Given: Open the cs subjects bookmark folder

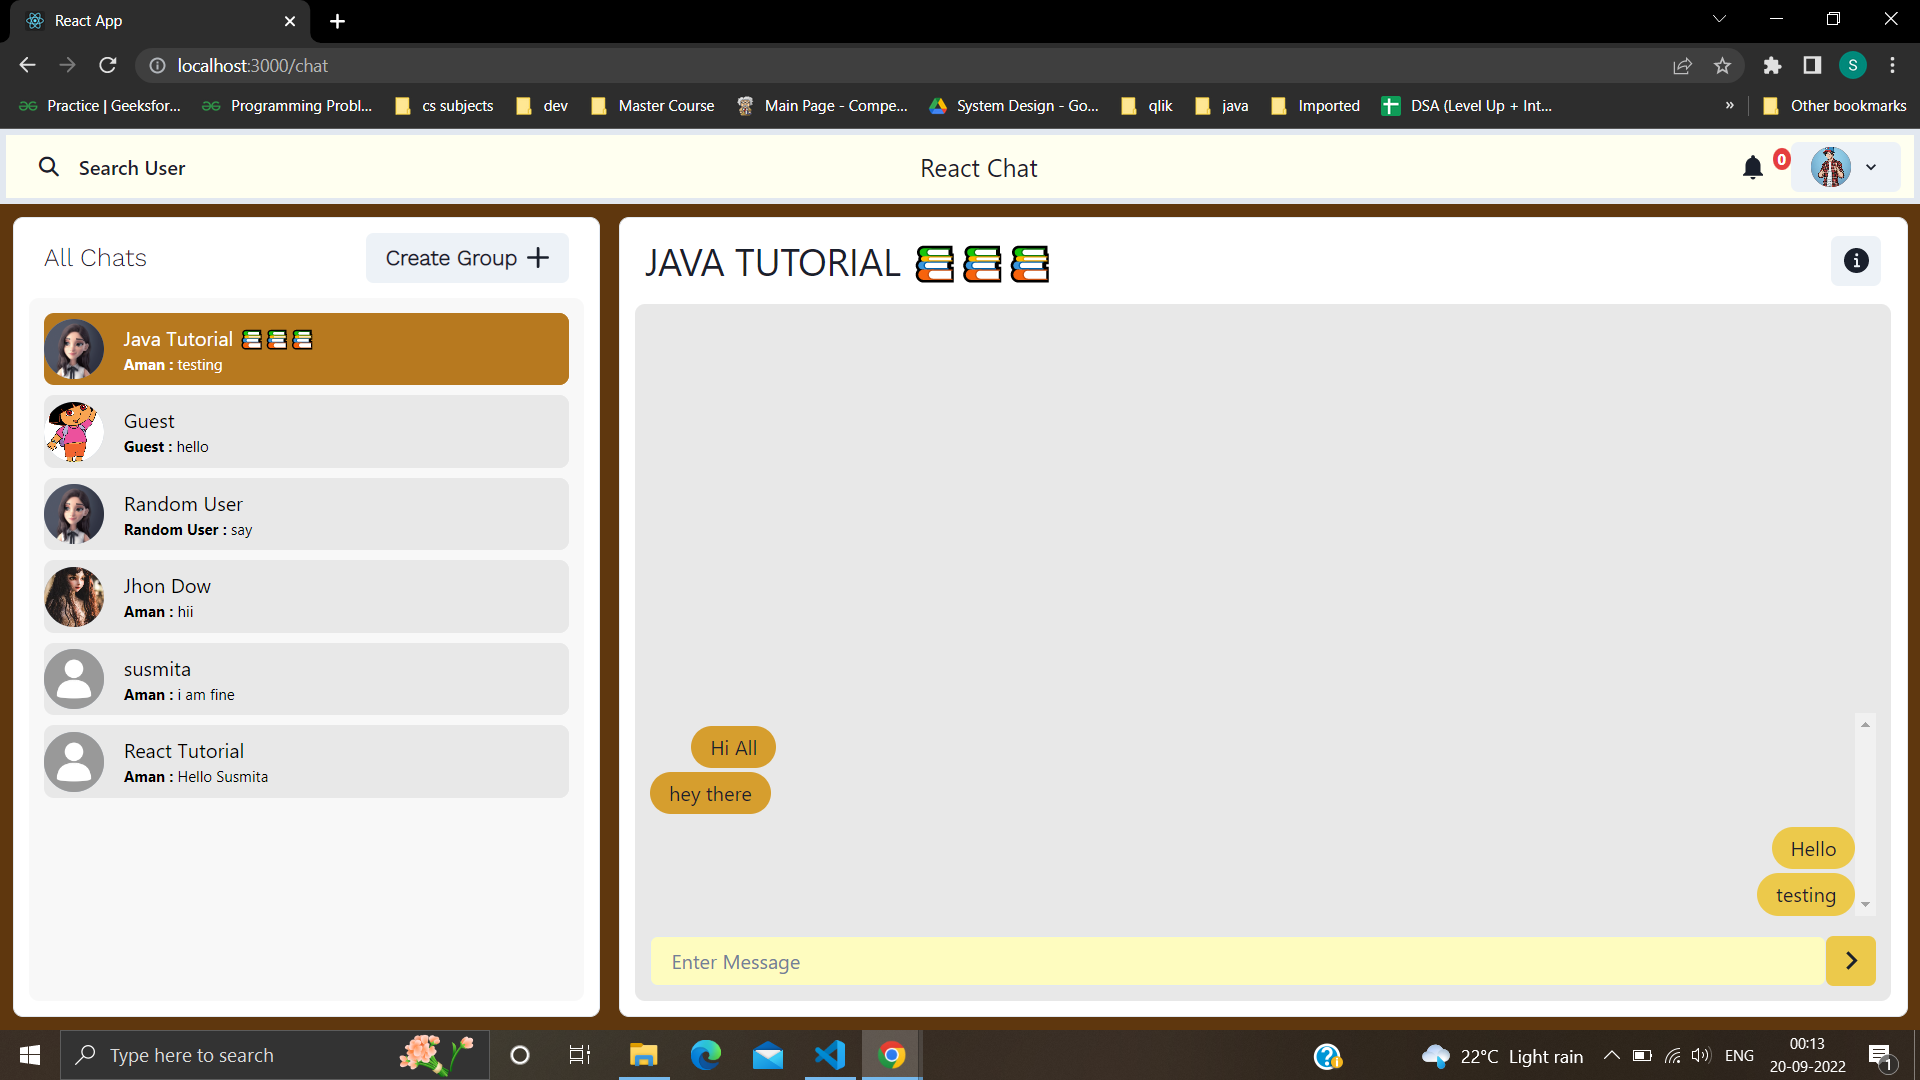Looking at the screenshot, I should [x=445, y=106].
